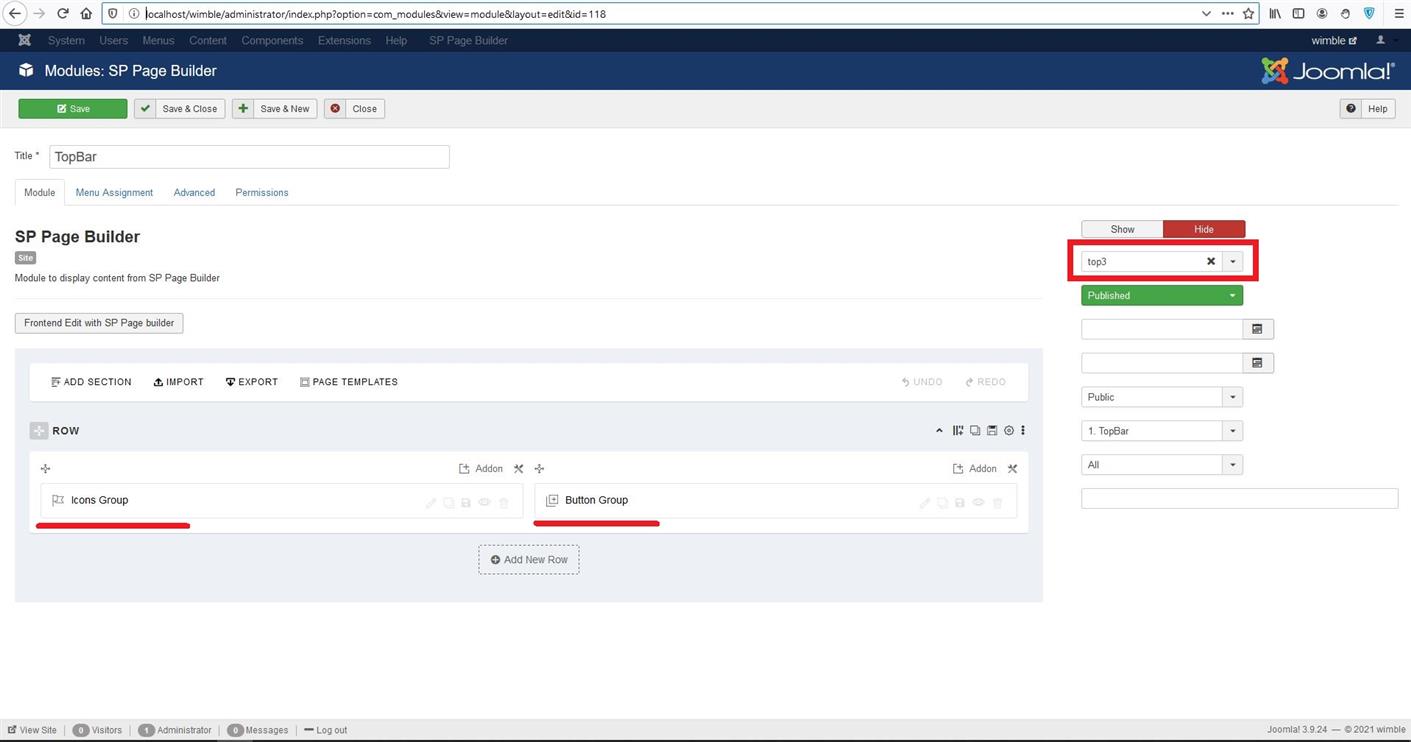Screen dimensions: 1411x742
Task: Toggle the Firefox sidebar view icon
Action: (x=1298, y=14)
